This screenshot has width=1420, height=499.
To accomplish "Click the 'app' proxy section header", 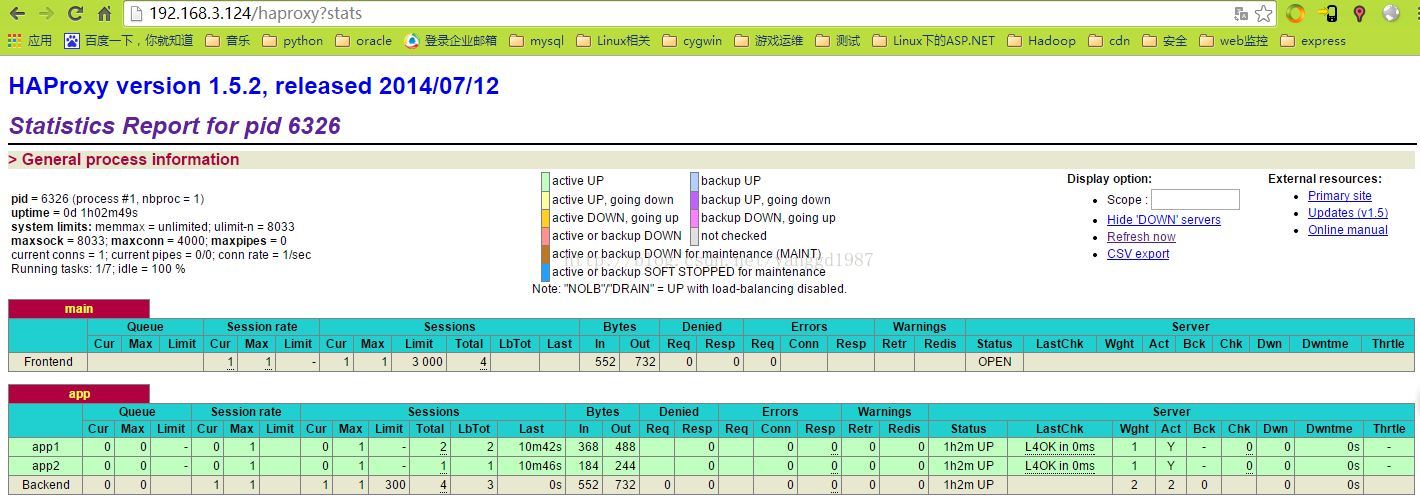I will click(x=79, y=394).
